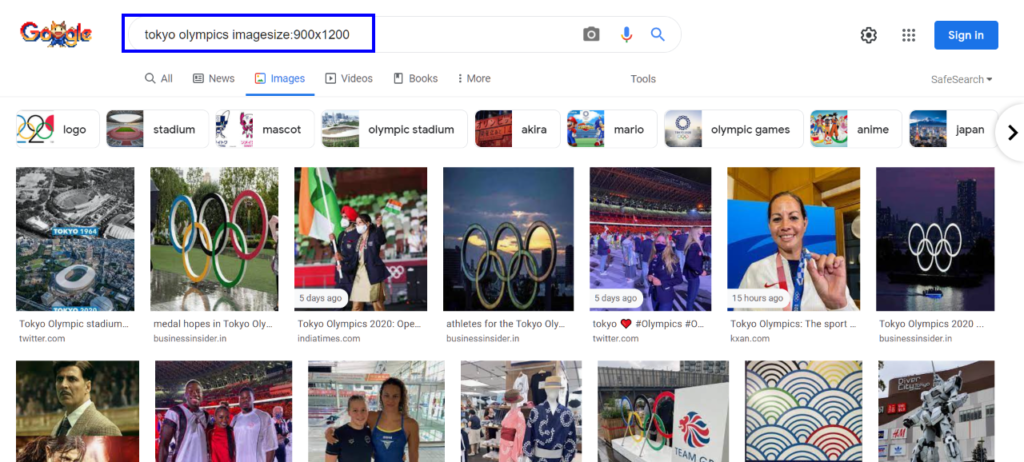Switch to the News tab
This screenshot has height=462, width=1024.
click(214, 78)
